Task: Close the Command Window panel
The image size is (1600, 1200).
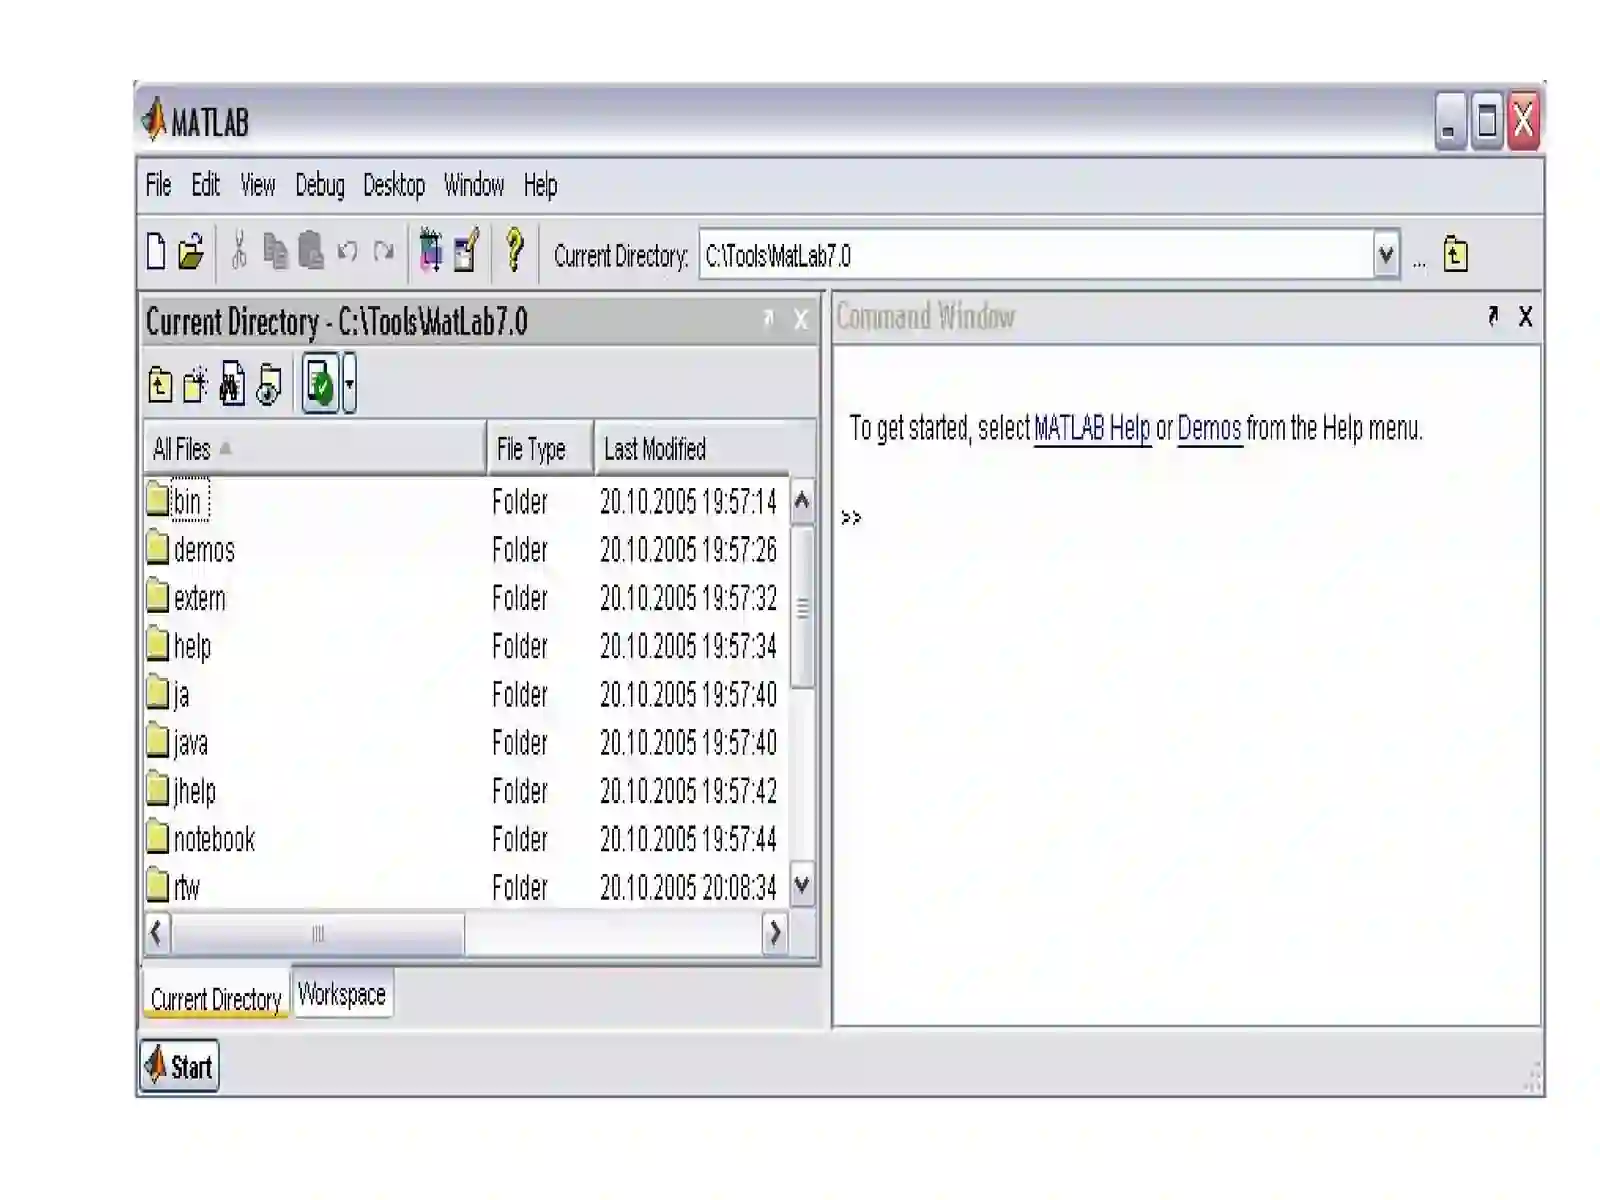Action: (1525, 317)
